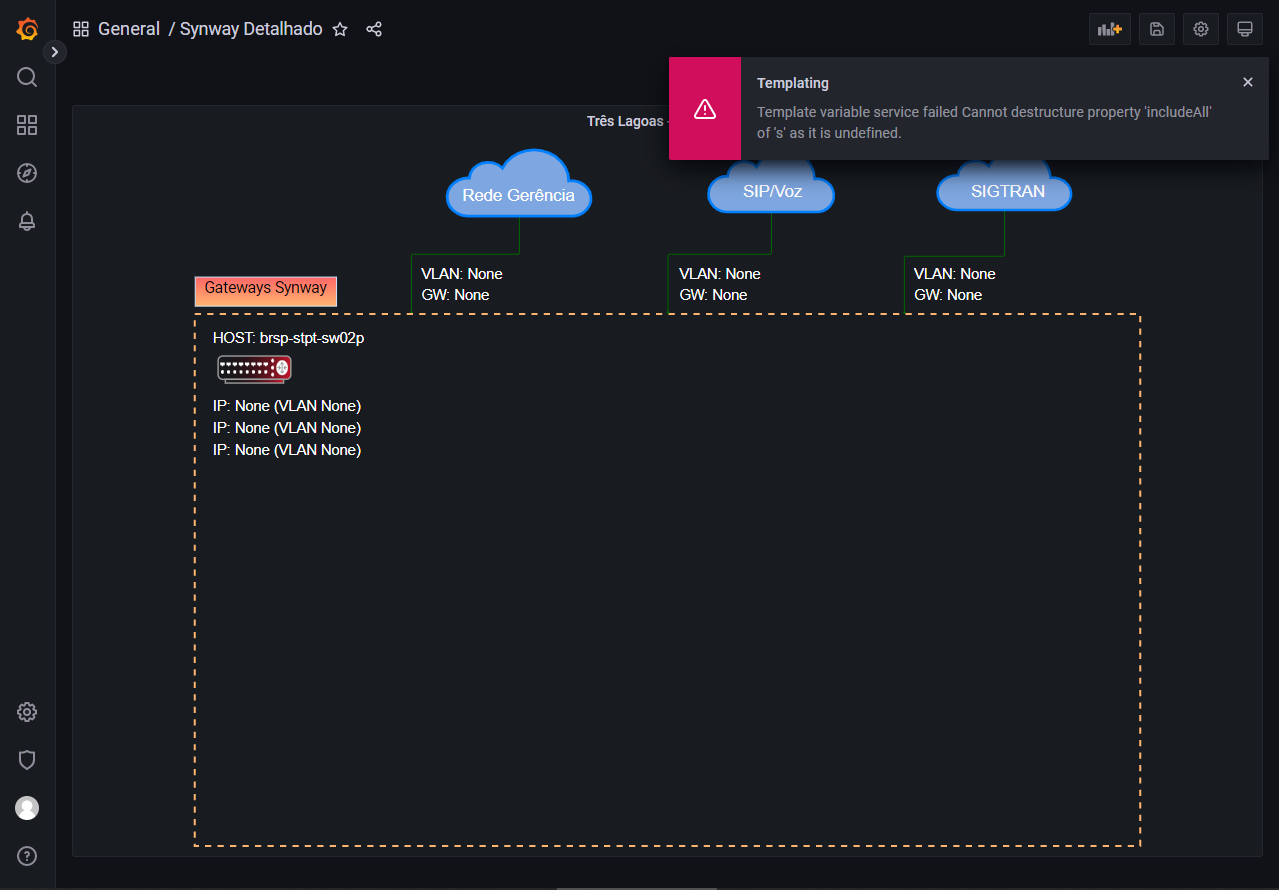Open Alerting bell icon

(27, 221)
